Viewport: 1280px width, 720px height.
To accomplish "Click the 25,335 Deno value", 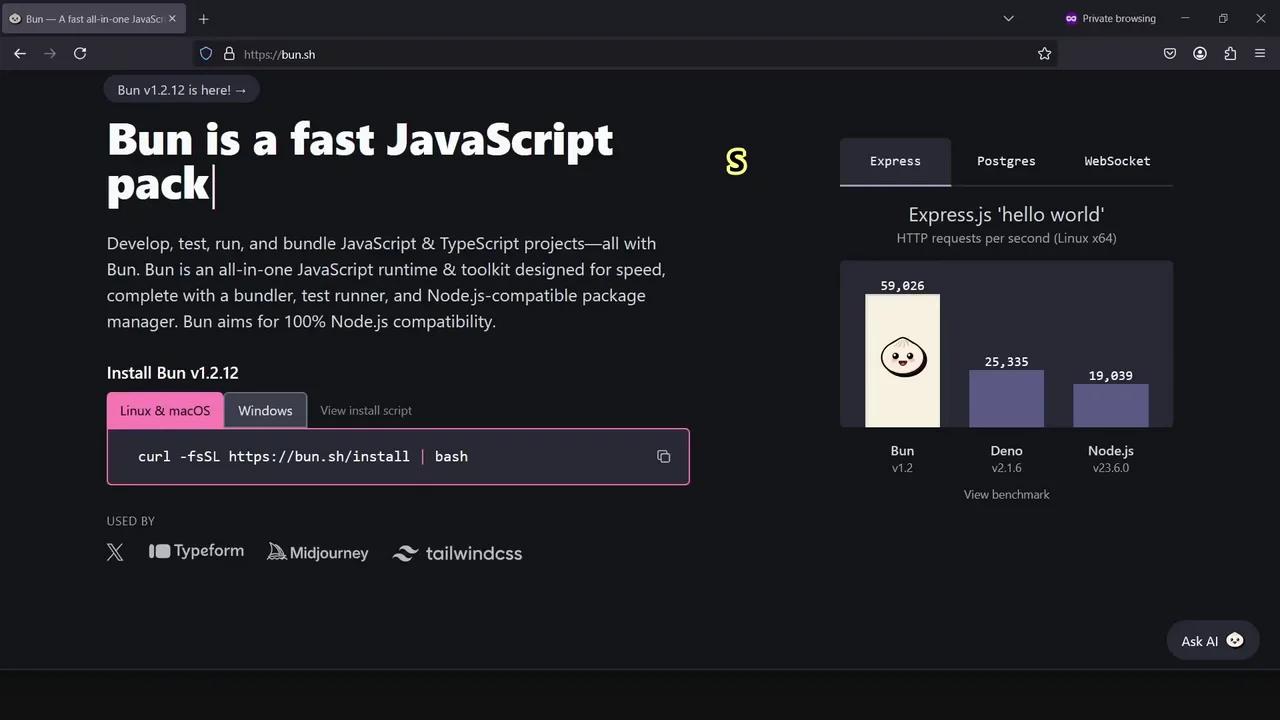I will [1006, 362].
